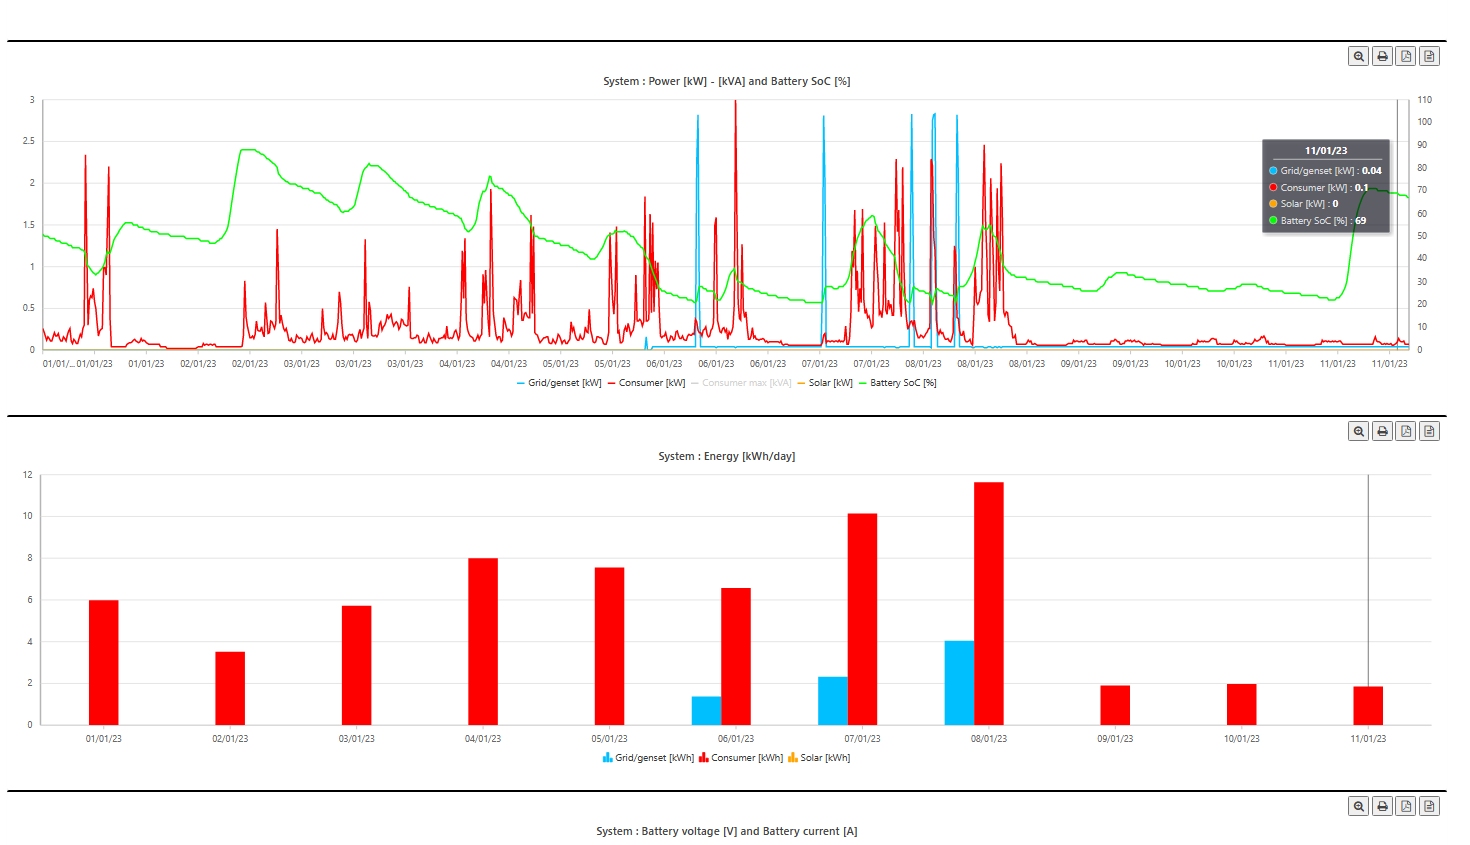Print the System Energy chart

click(1382, 431)
